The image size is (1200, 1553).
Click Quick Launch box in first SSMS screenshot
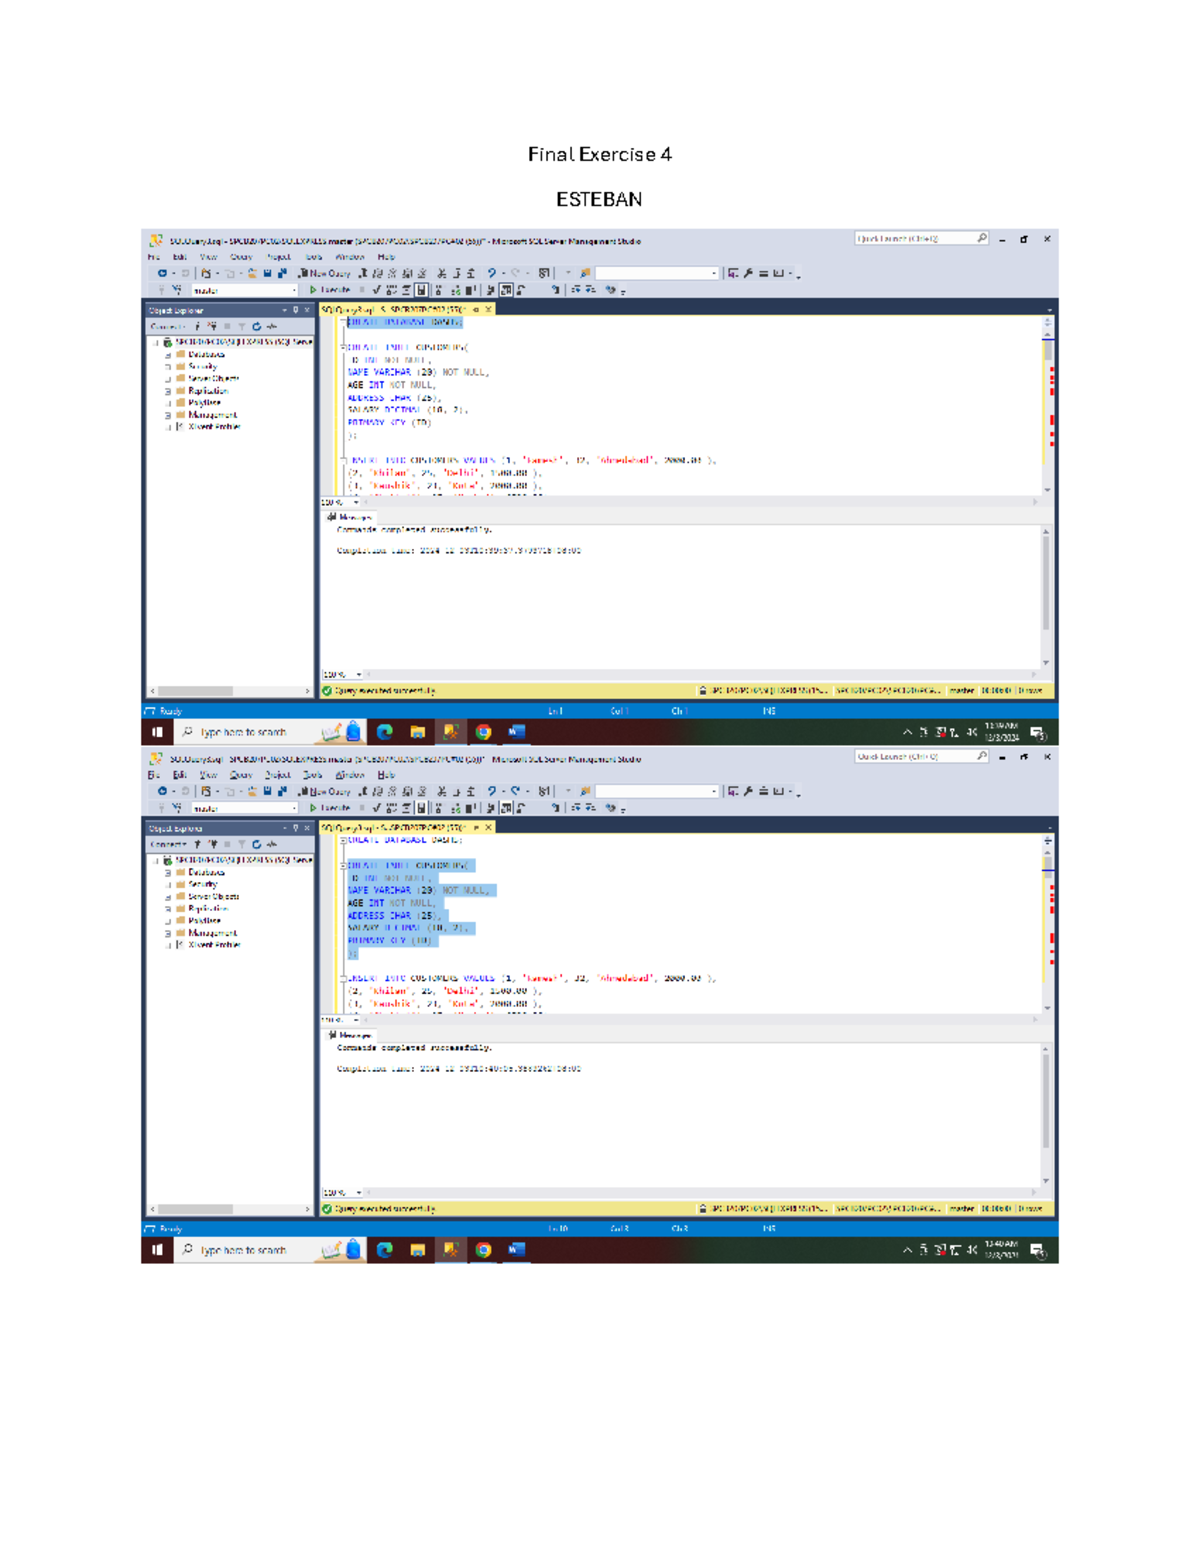pyautogui.click(x=921, y=239)
